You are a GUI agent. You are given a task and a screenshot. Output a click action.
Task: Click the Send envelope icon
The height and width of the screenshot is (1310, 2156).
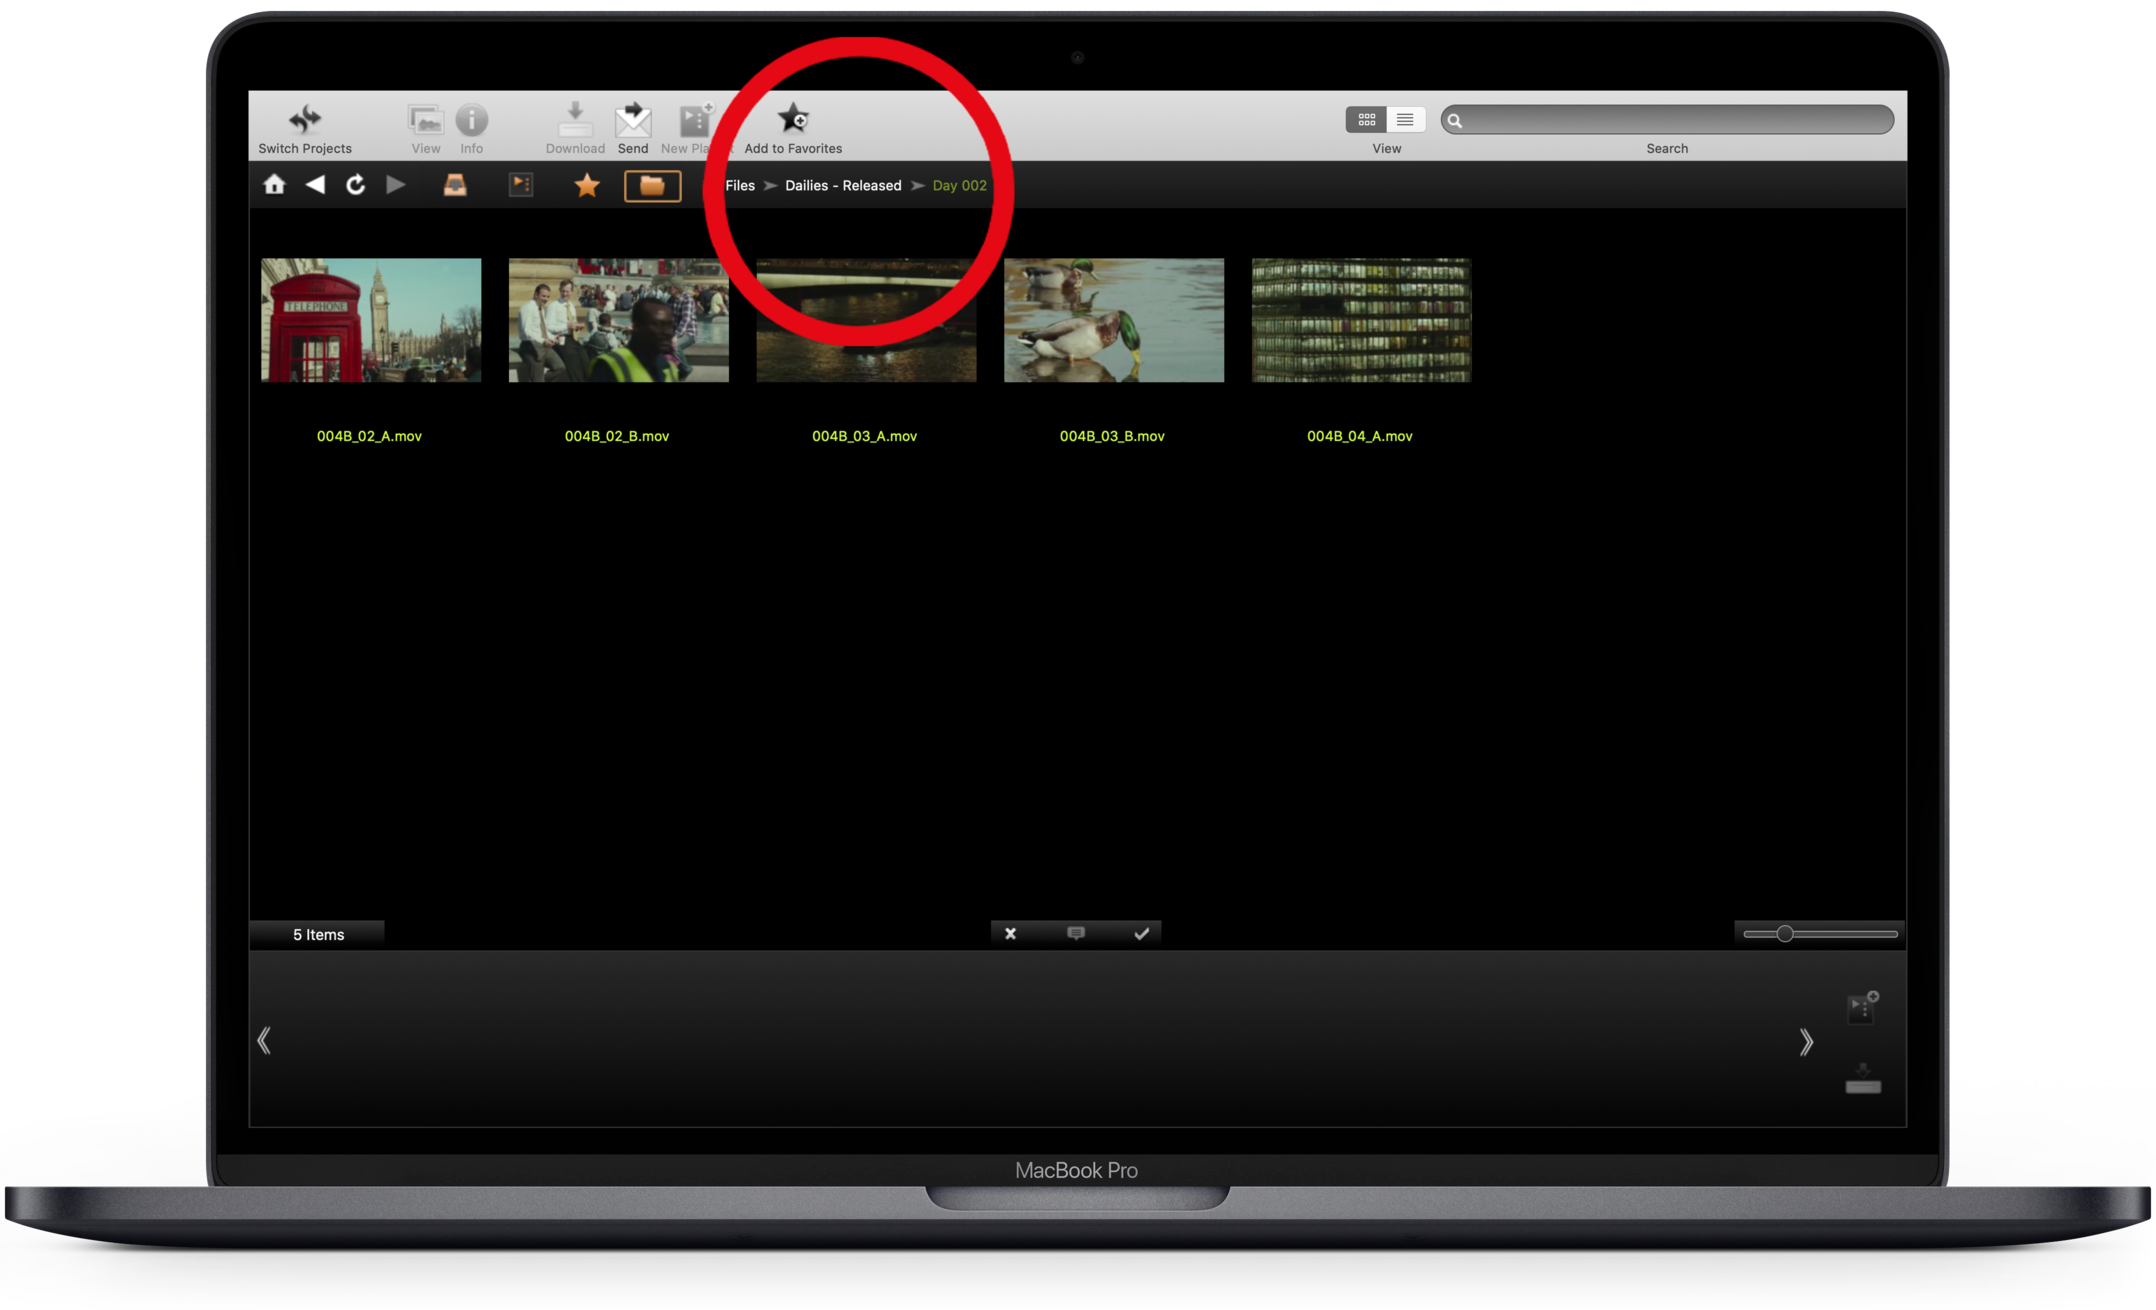(632, 121)
